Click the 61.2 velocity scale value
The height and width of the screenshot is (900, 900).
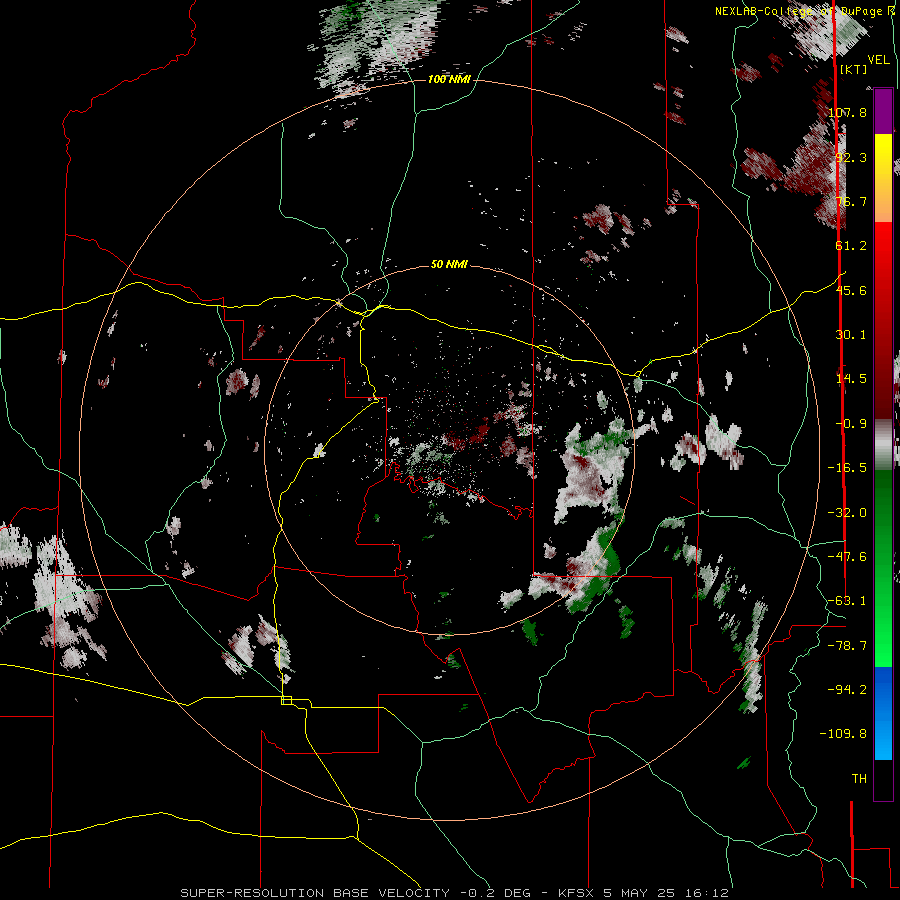coord(851,246)
